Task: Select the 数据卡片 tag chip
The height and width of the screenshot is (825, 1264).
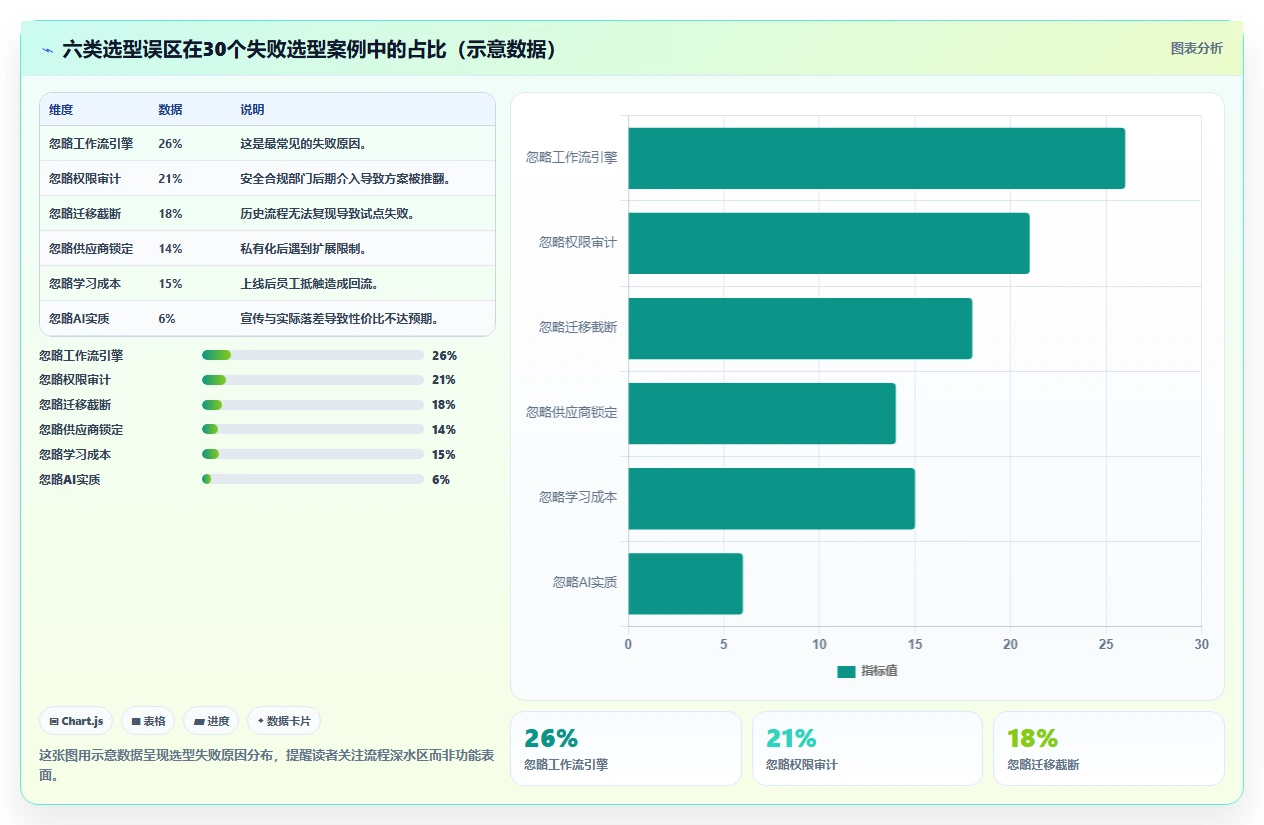Action: [284, 721]
